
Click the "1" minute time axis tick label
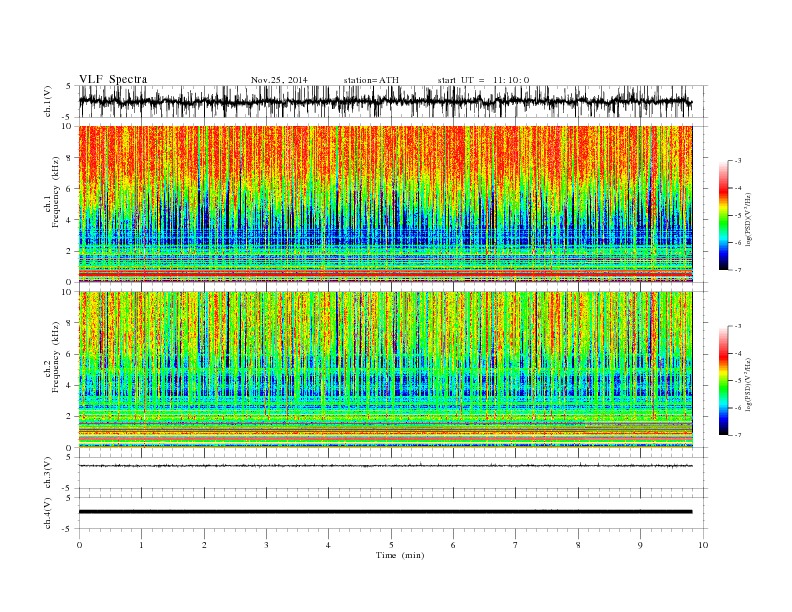pos(141,545)
